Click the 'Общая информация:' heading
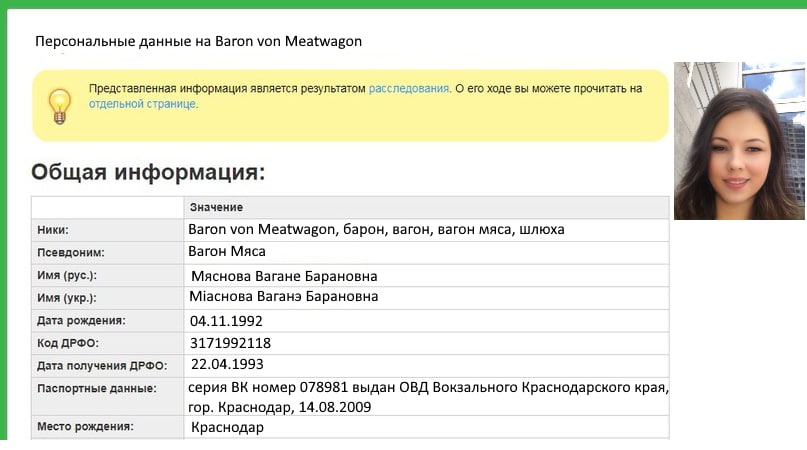Screen dimensions: 807x450 point(148,172)
